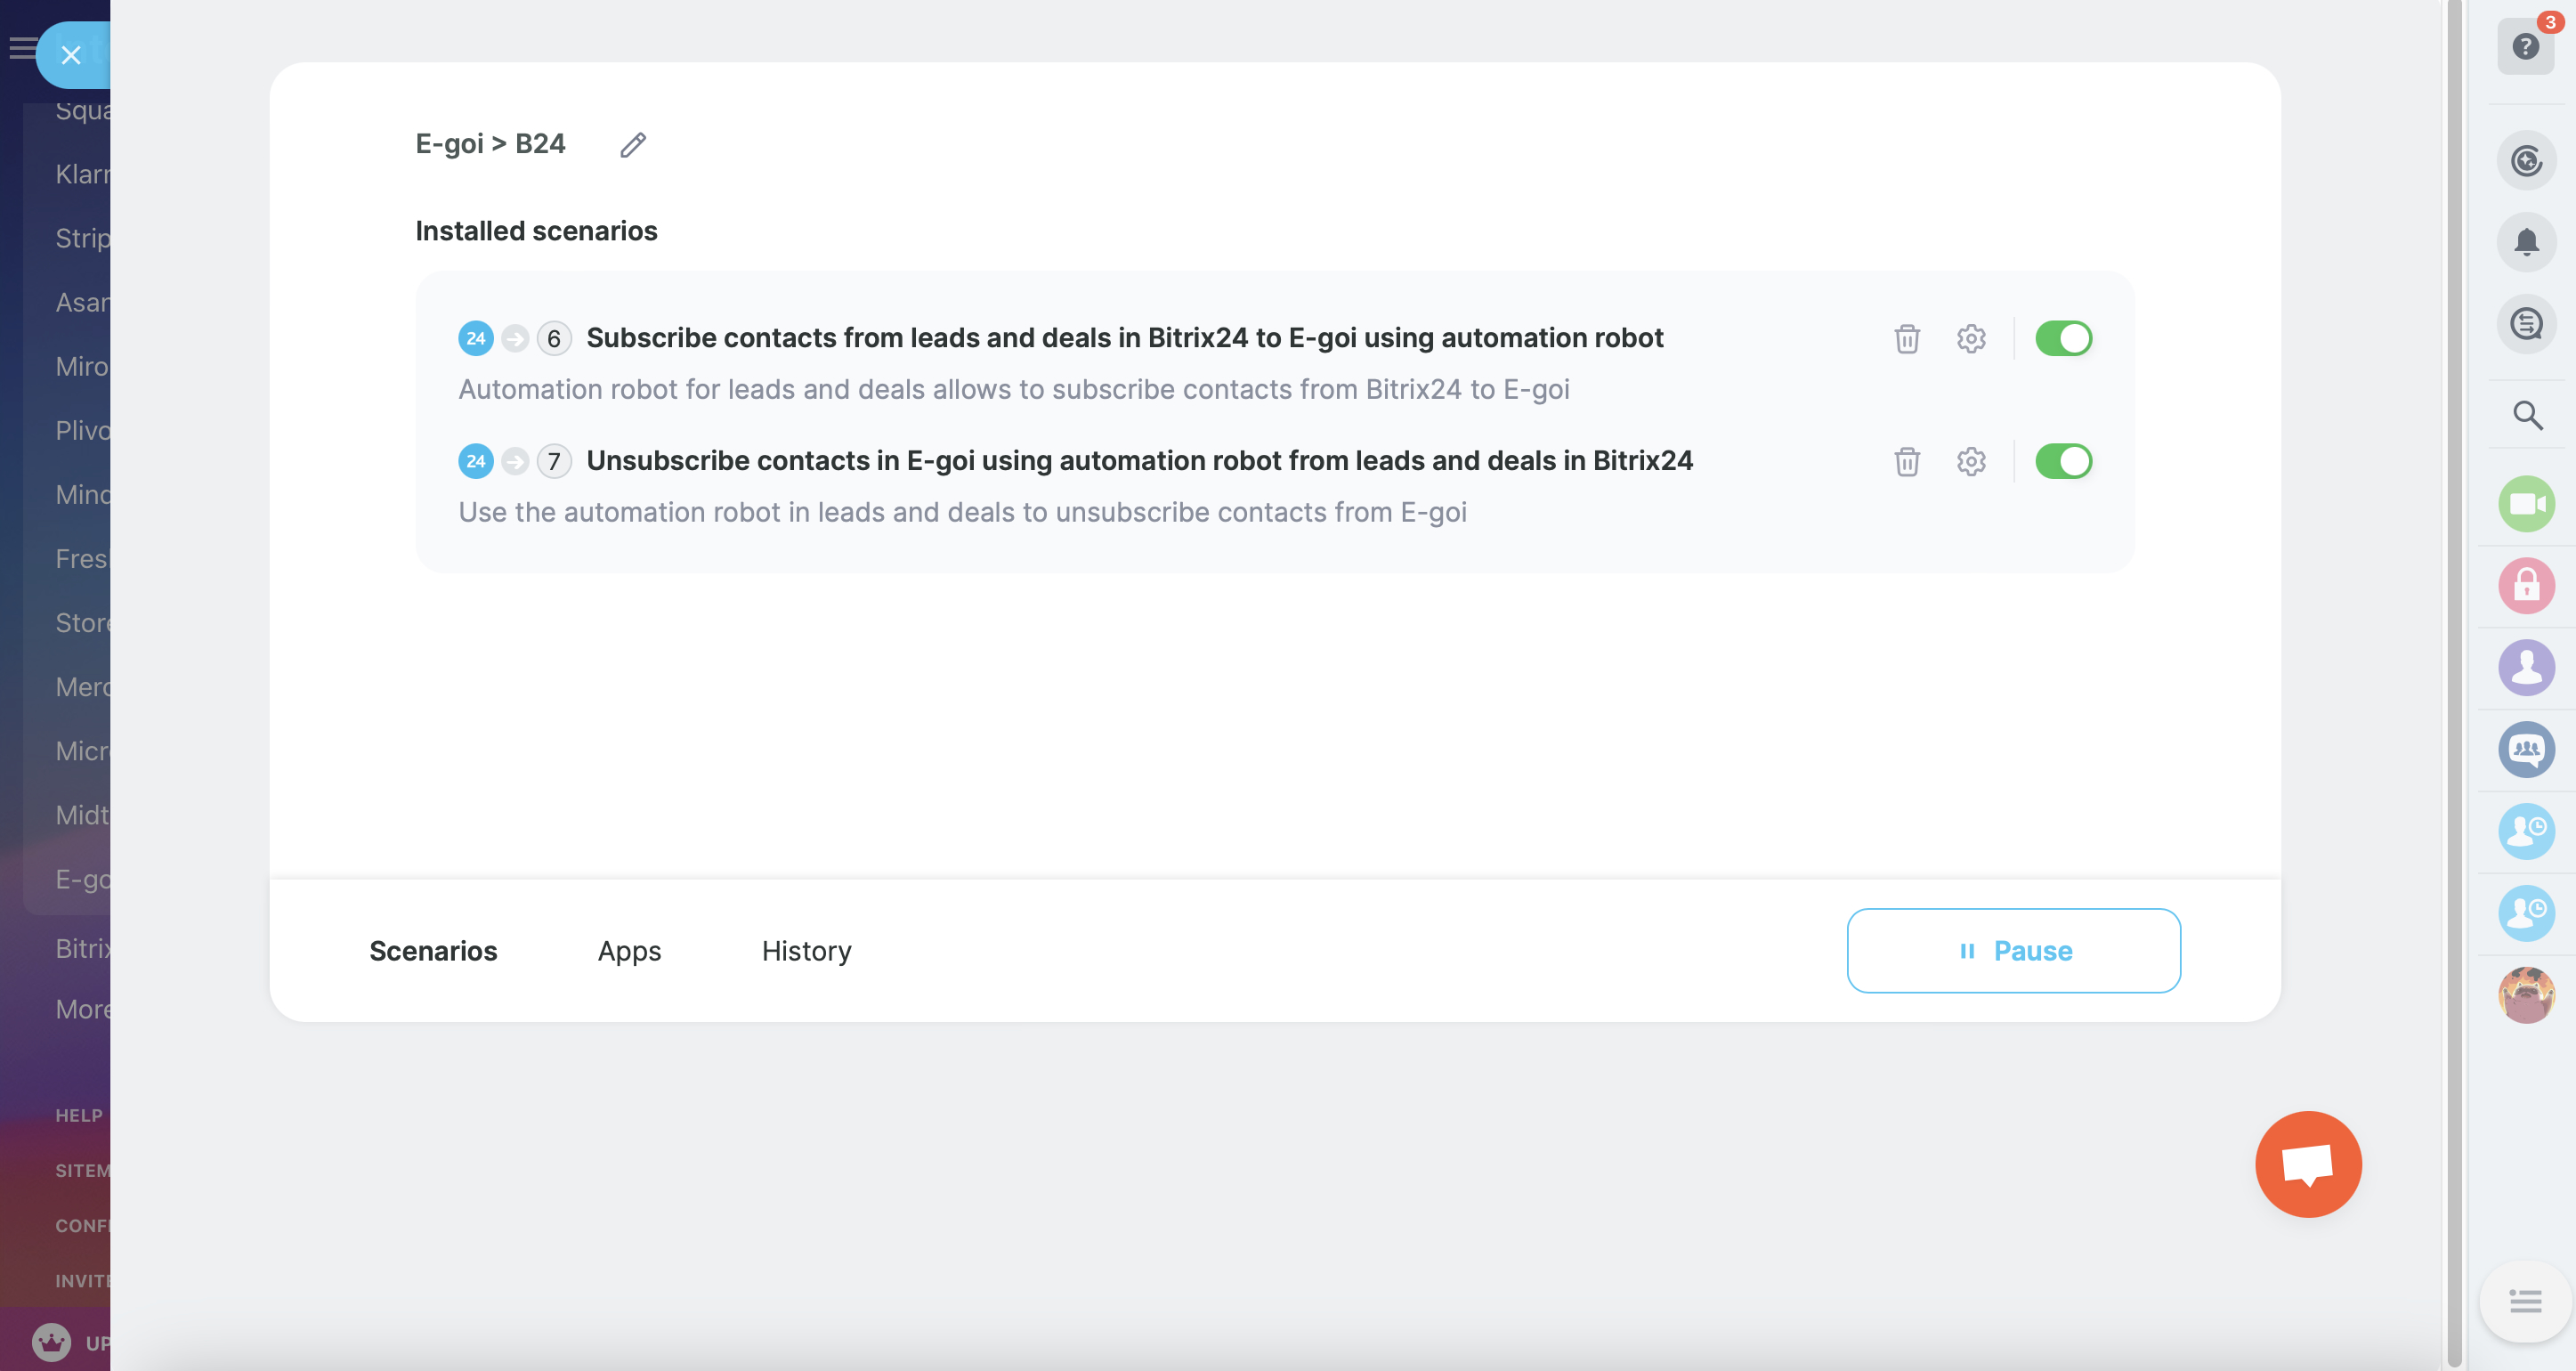The height and width of the screenshot is (1371, 2576).
Task: Delete the Unsubscribe contacts scenario via trash icon
Action: [1907, 462]
